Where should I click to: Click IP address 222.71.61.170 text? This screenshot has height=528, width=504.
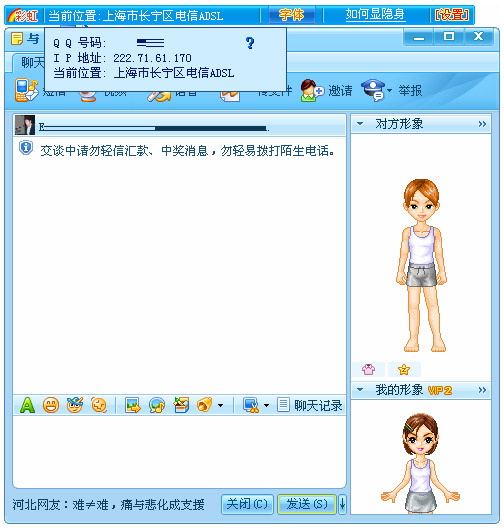152,58
